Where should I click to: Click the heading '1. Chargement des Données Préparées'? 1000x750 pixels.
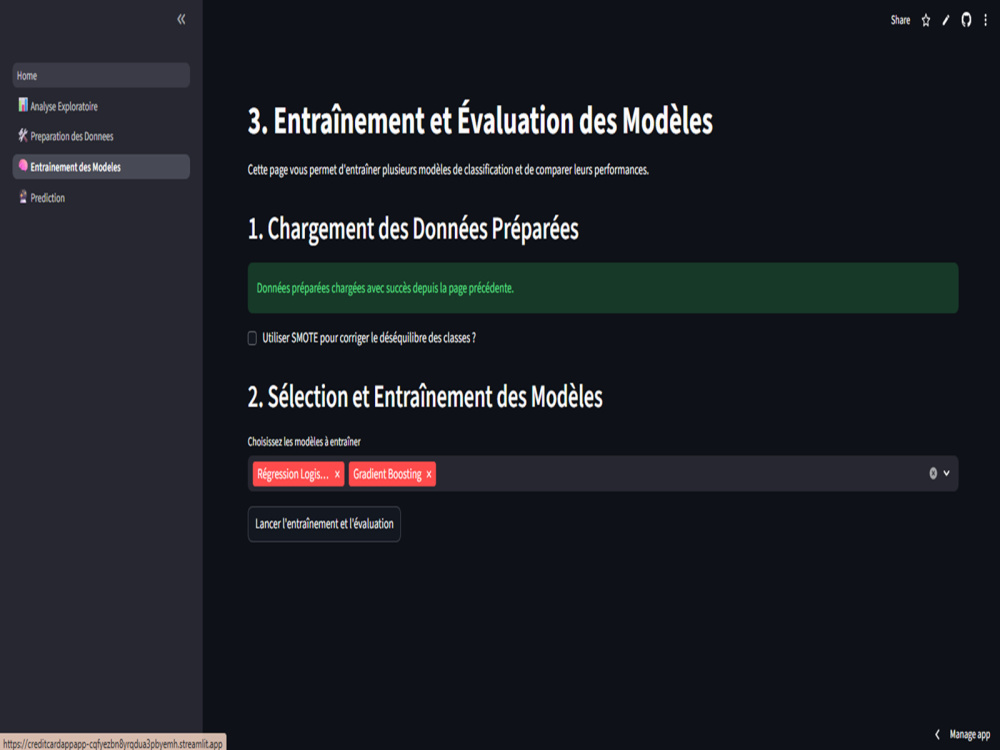coord(413,228)
